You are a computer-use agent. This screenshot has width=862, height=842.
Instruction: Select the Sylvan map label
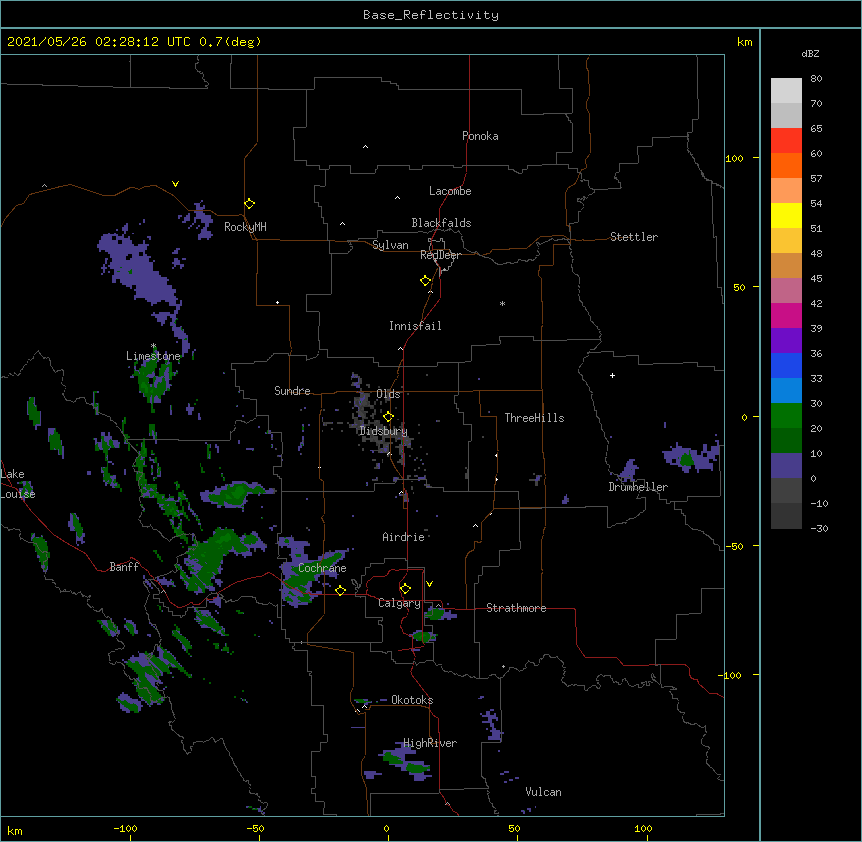tap(390, 245)
